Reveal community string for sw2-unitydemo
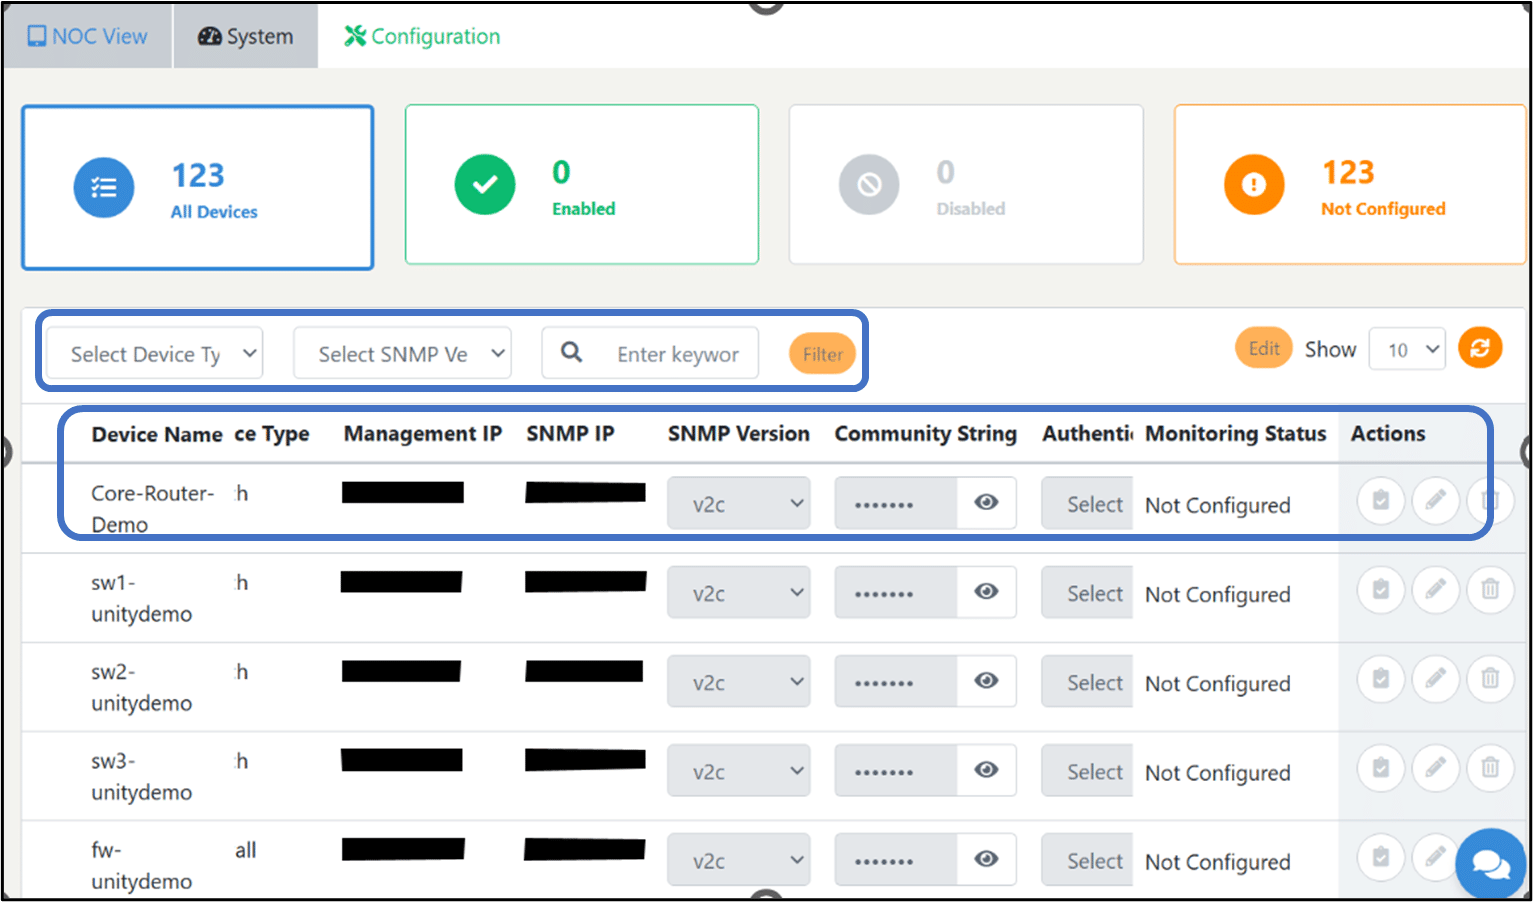1533x902 pixels. [x=987, y=680]
